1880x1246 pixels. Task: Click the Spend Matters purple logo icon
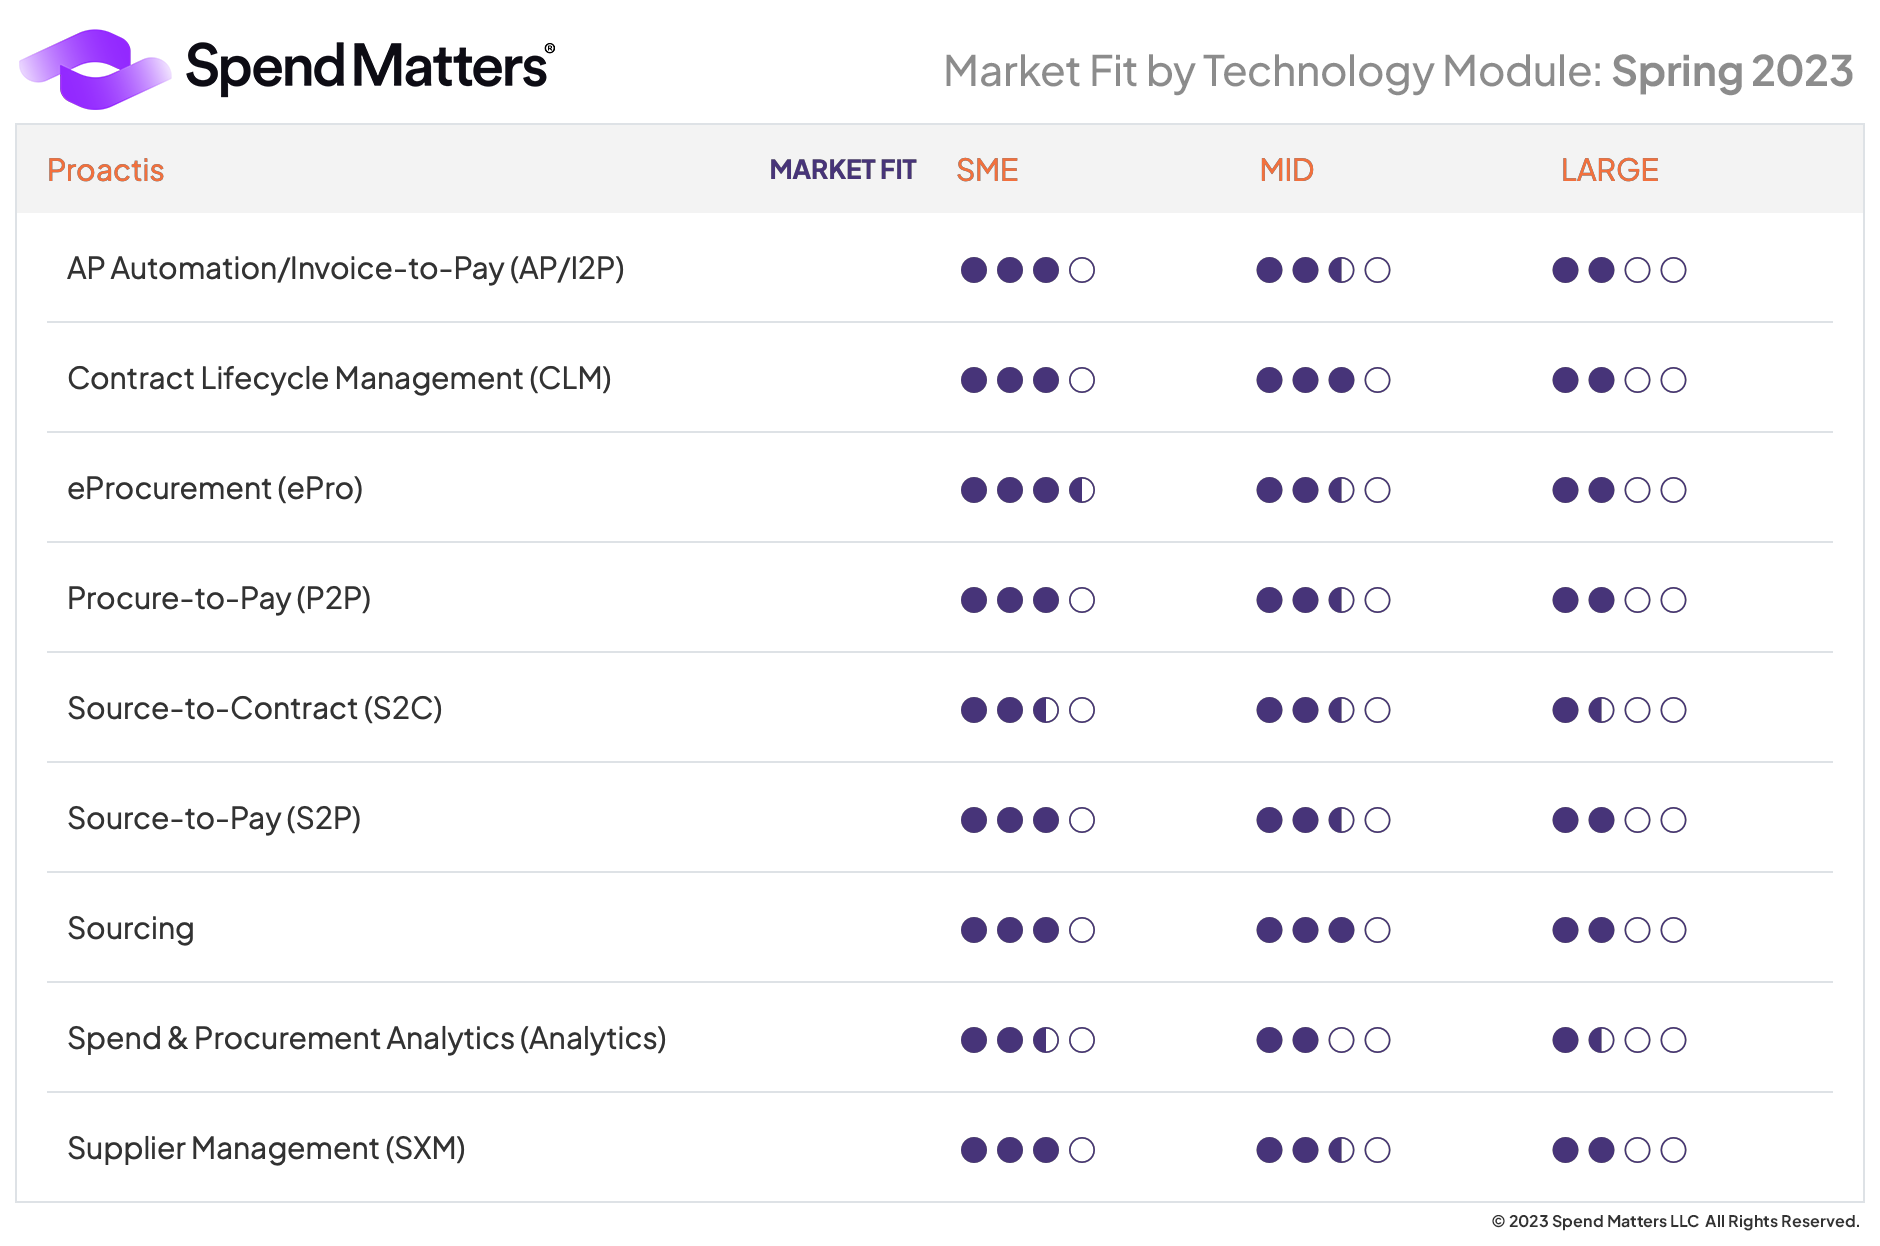[95, 69]
